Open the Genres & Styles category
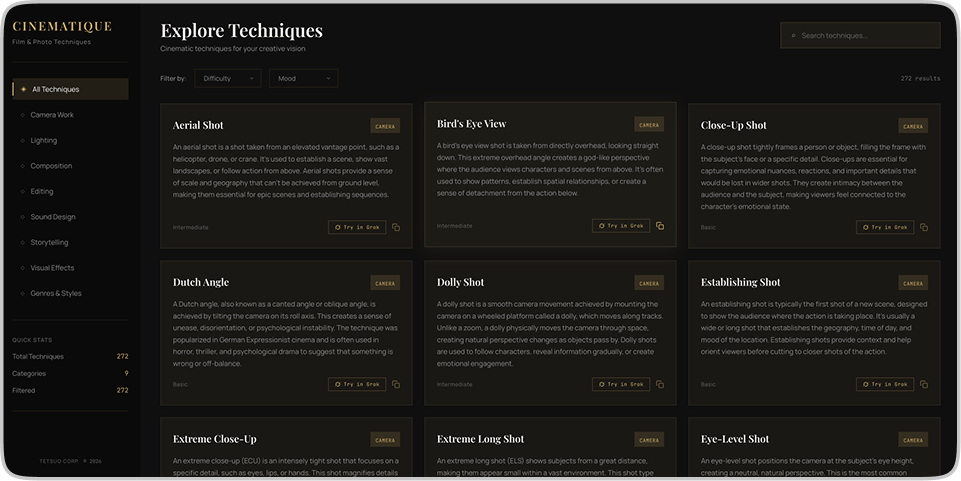Image resolution: width=961 pixels, height=481 pixels. 70,294
